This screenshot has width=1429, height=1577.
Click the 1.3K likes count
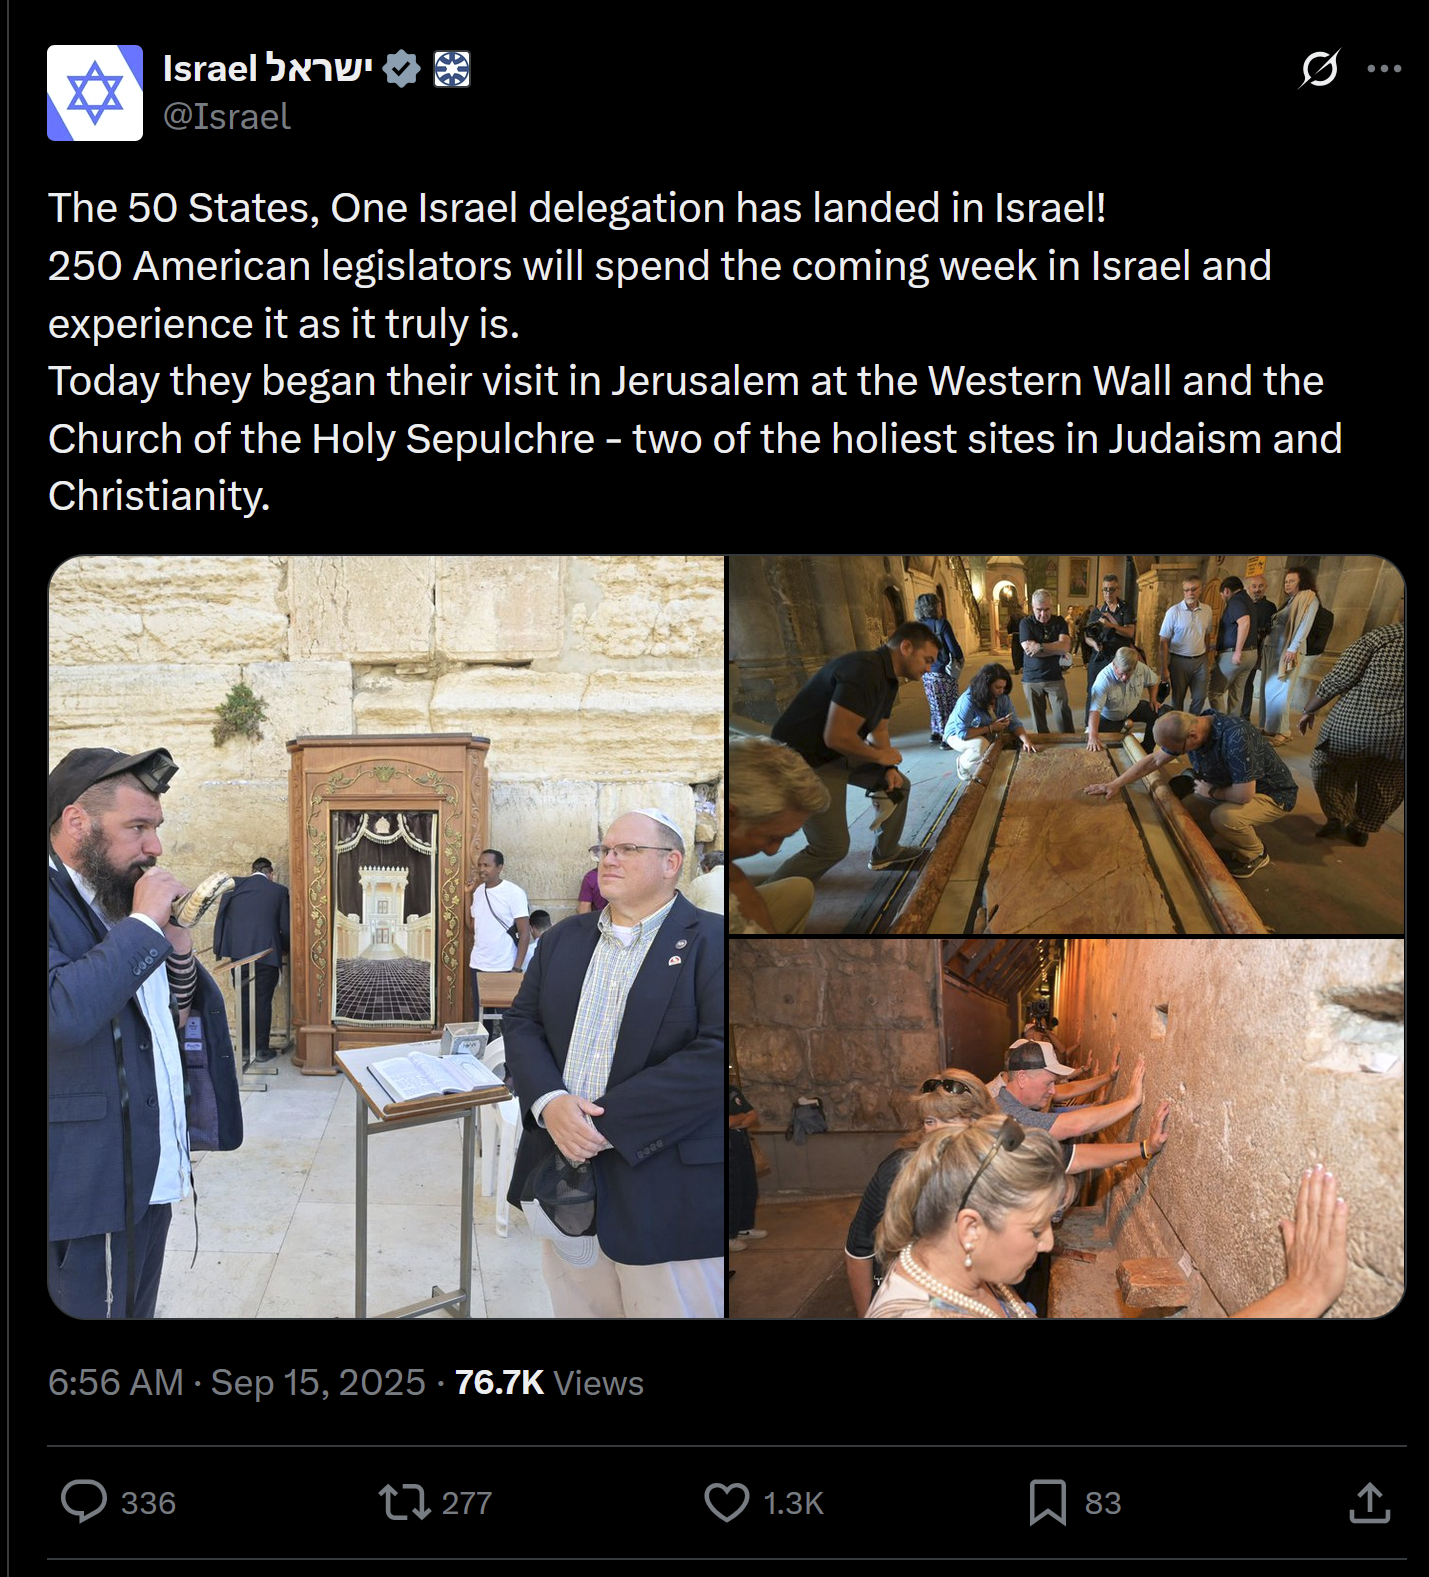click(x=793, y=1503)
